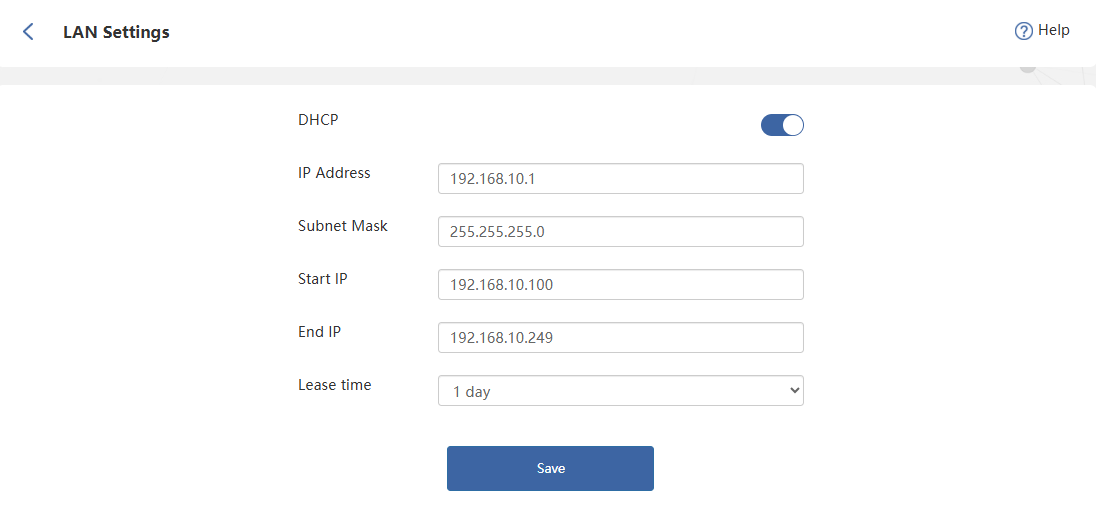Focus the End IP input field
1096x520 pixels.
[x=620, y=338]
